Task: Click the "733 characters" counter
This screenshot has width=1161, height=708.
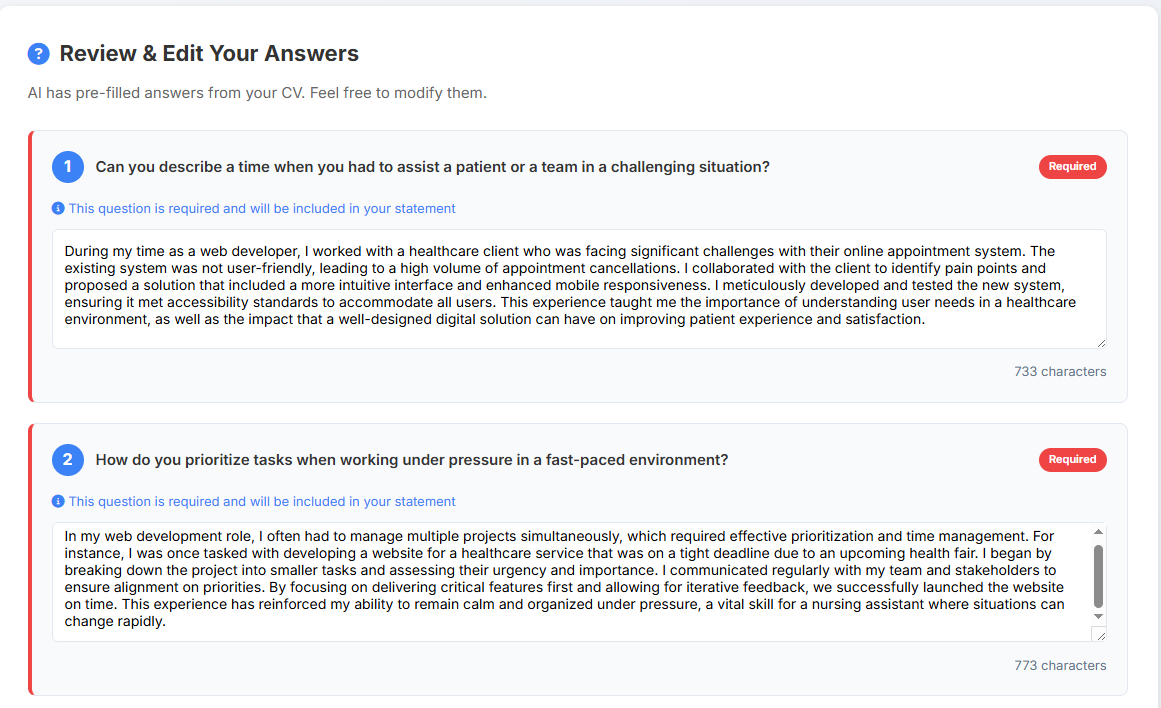Action: click(x=1060, y=372)
